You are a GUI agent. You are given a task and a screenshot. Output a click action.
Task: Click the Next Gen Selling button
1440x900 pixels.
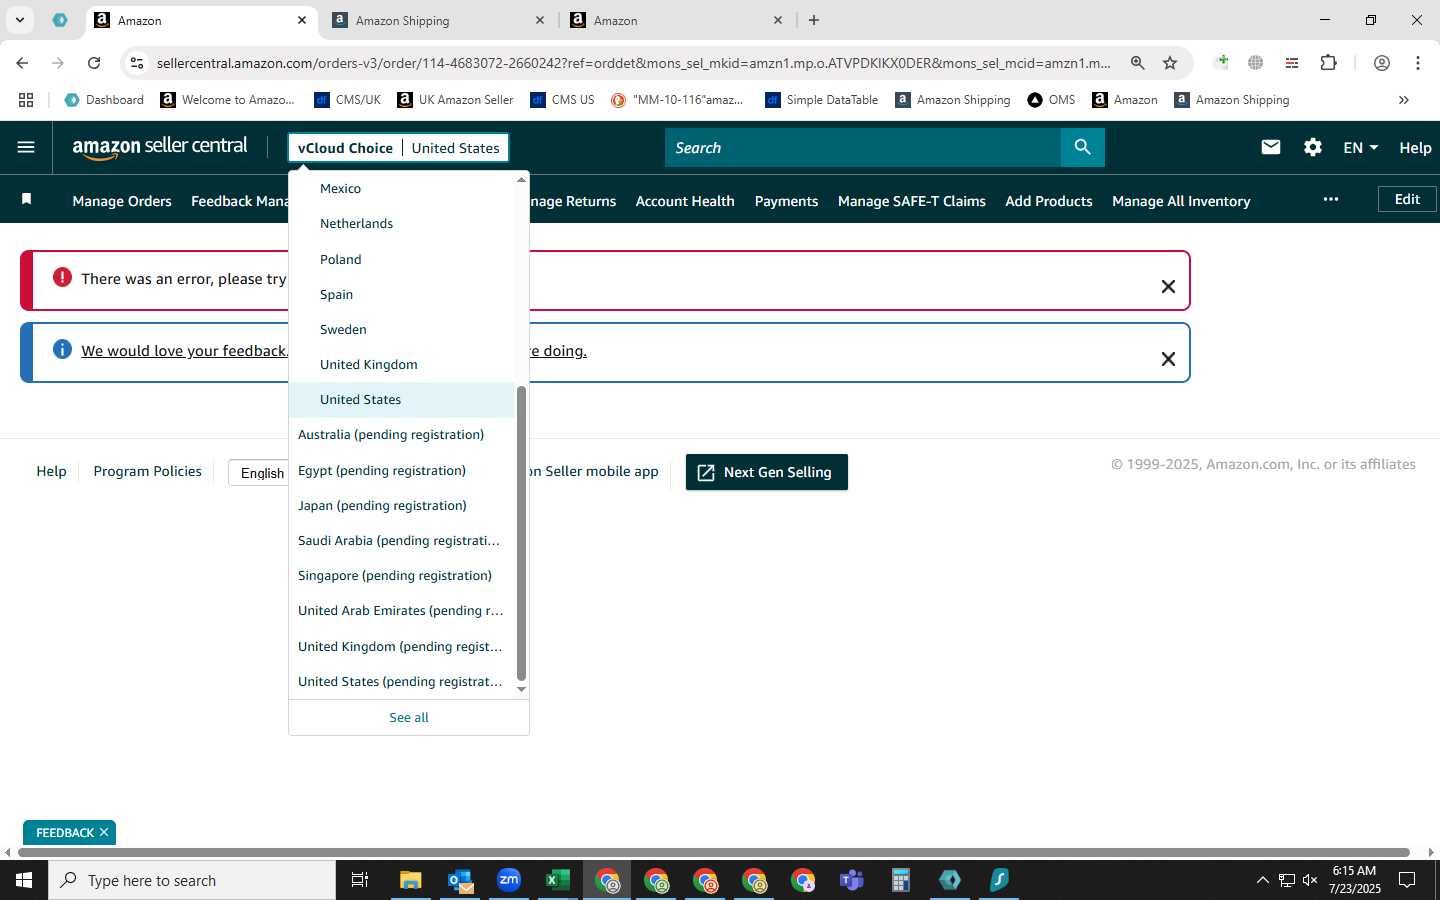pyautogui.click(x=766, y=472)
